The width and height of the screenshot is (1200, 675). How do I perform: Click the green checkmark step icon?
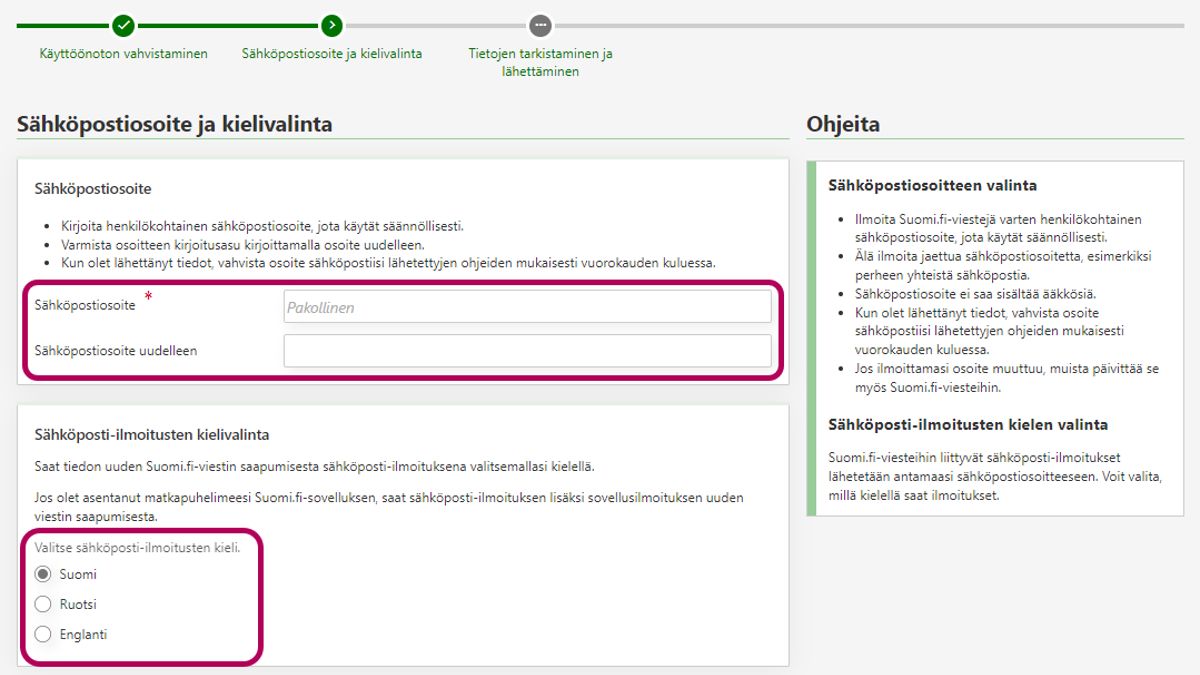123,25
